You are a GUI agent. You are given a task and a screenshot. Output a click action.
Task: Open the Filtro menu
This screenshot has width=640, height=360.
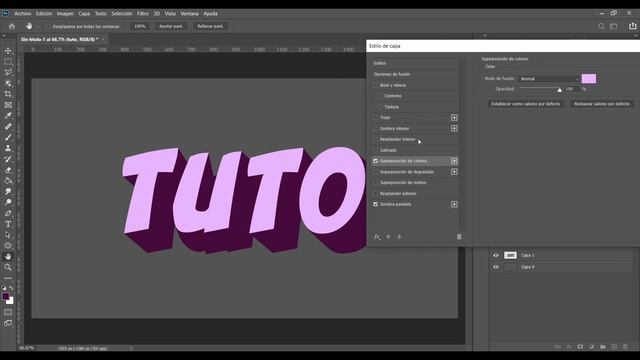143,13
